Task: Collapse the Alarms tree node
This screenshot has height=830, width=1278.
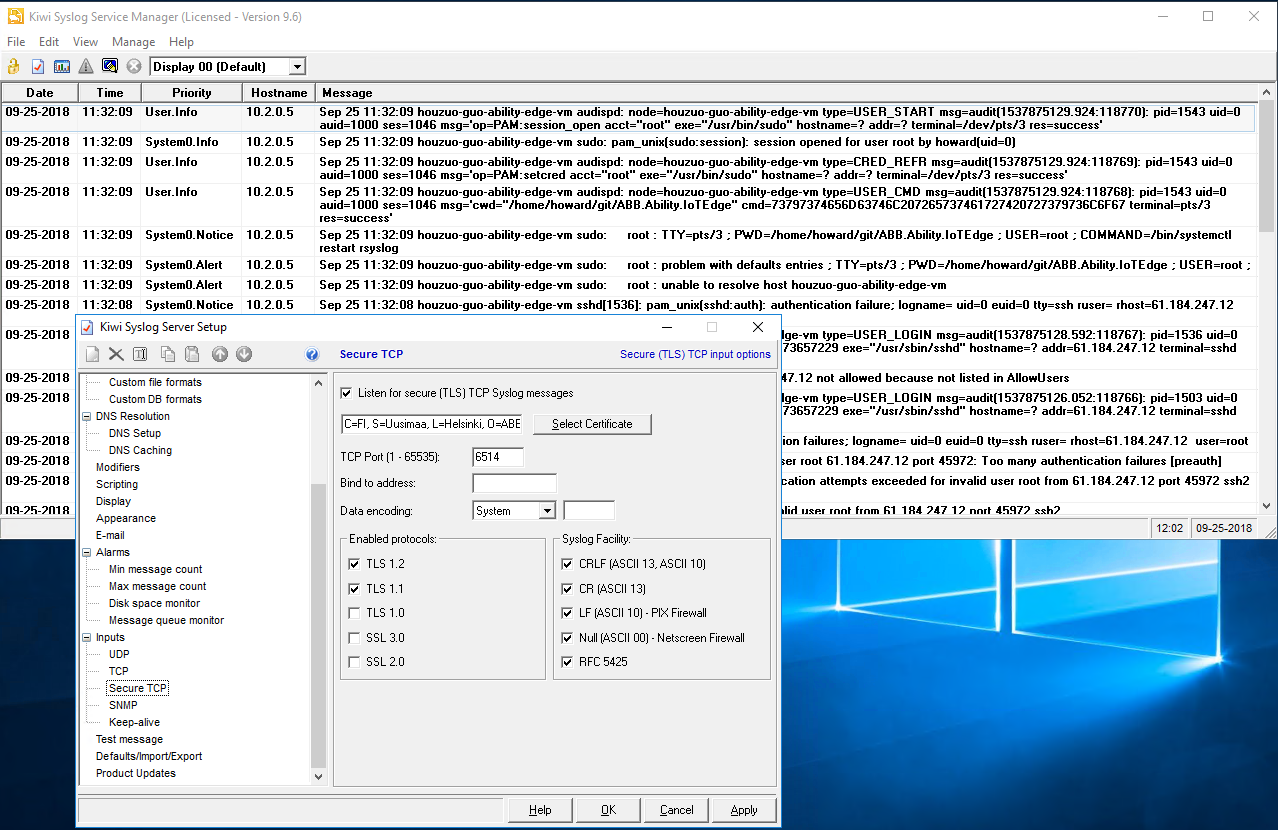Action: pos(86,552)
